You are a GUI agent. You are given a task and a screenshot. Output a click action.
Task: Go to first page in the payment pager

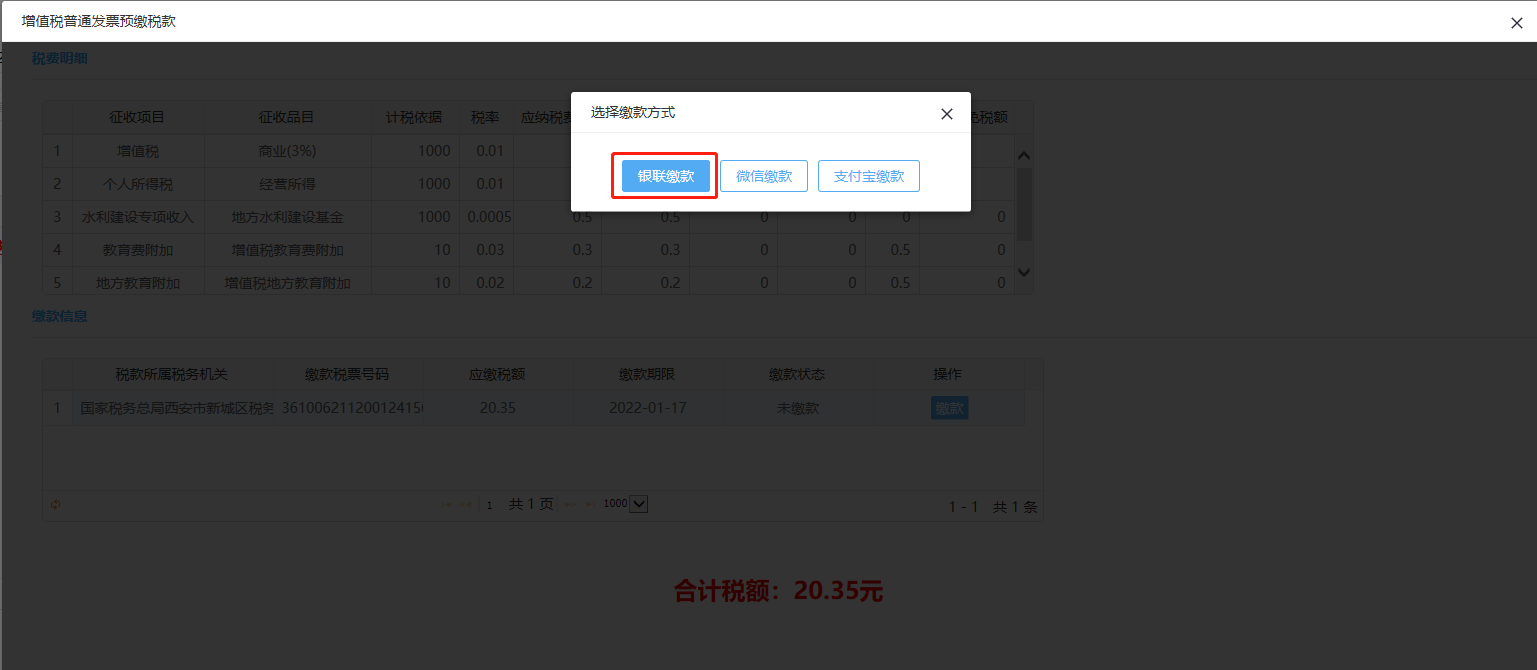(449, 505)
